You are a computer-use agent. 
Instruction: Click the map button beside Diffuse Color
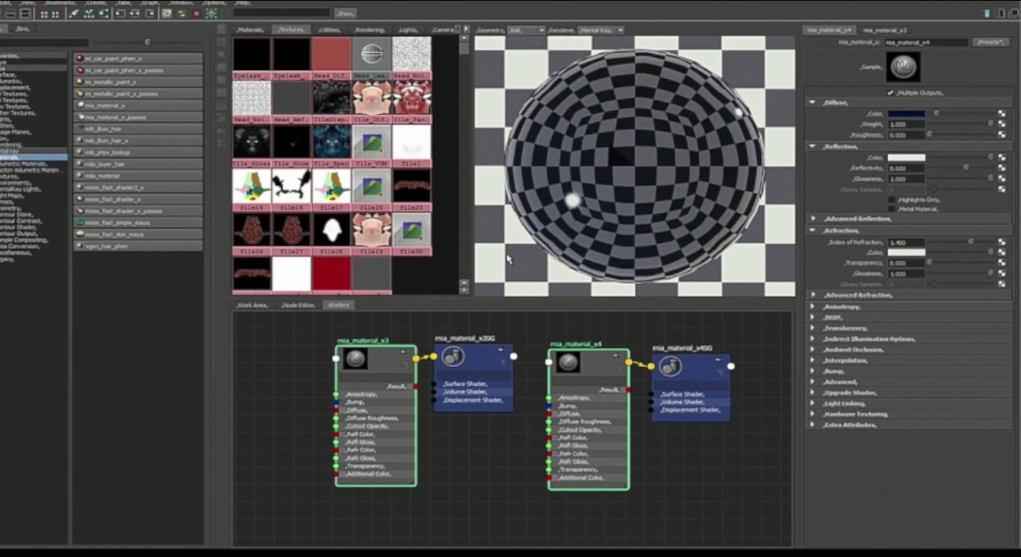tap(1002, 113)
